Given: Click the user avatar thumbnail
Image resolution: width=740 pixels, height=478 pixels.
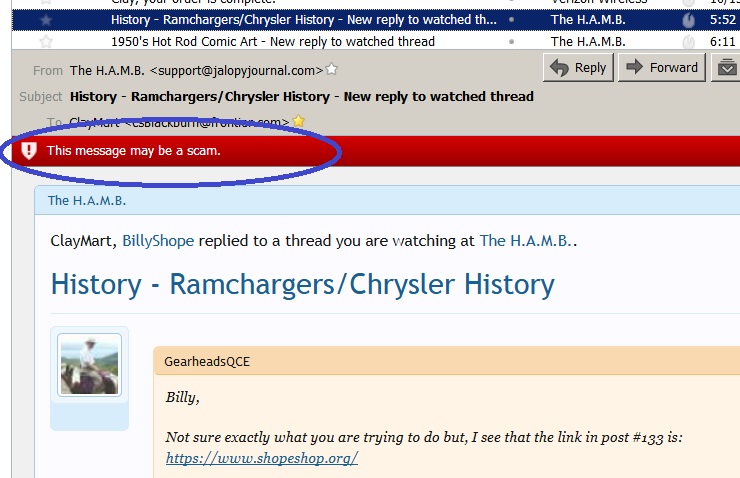Looking at the screenshot, I should [89, 365].
